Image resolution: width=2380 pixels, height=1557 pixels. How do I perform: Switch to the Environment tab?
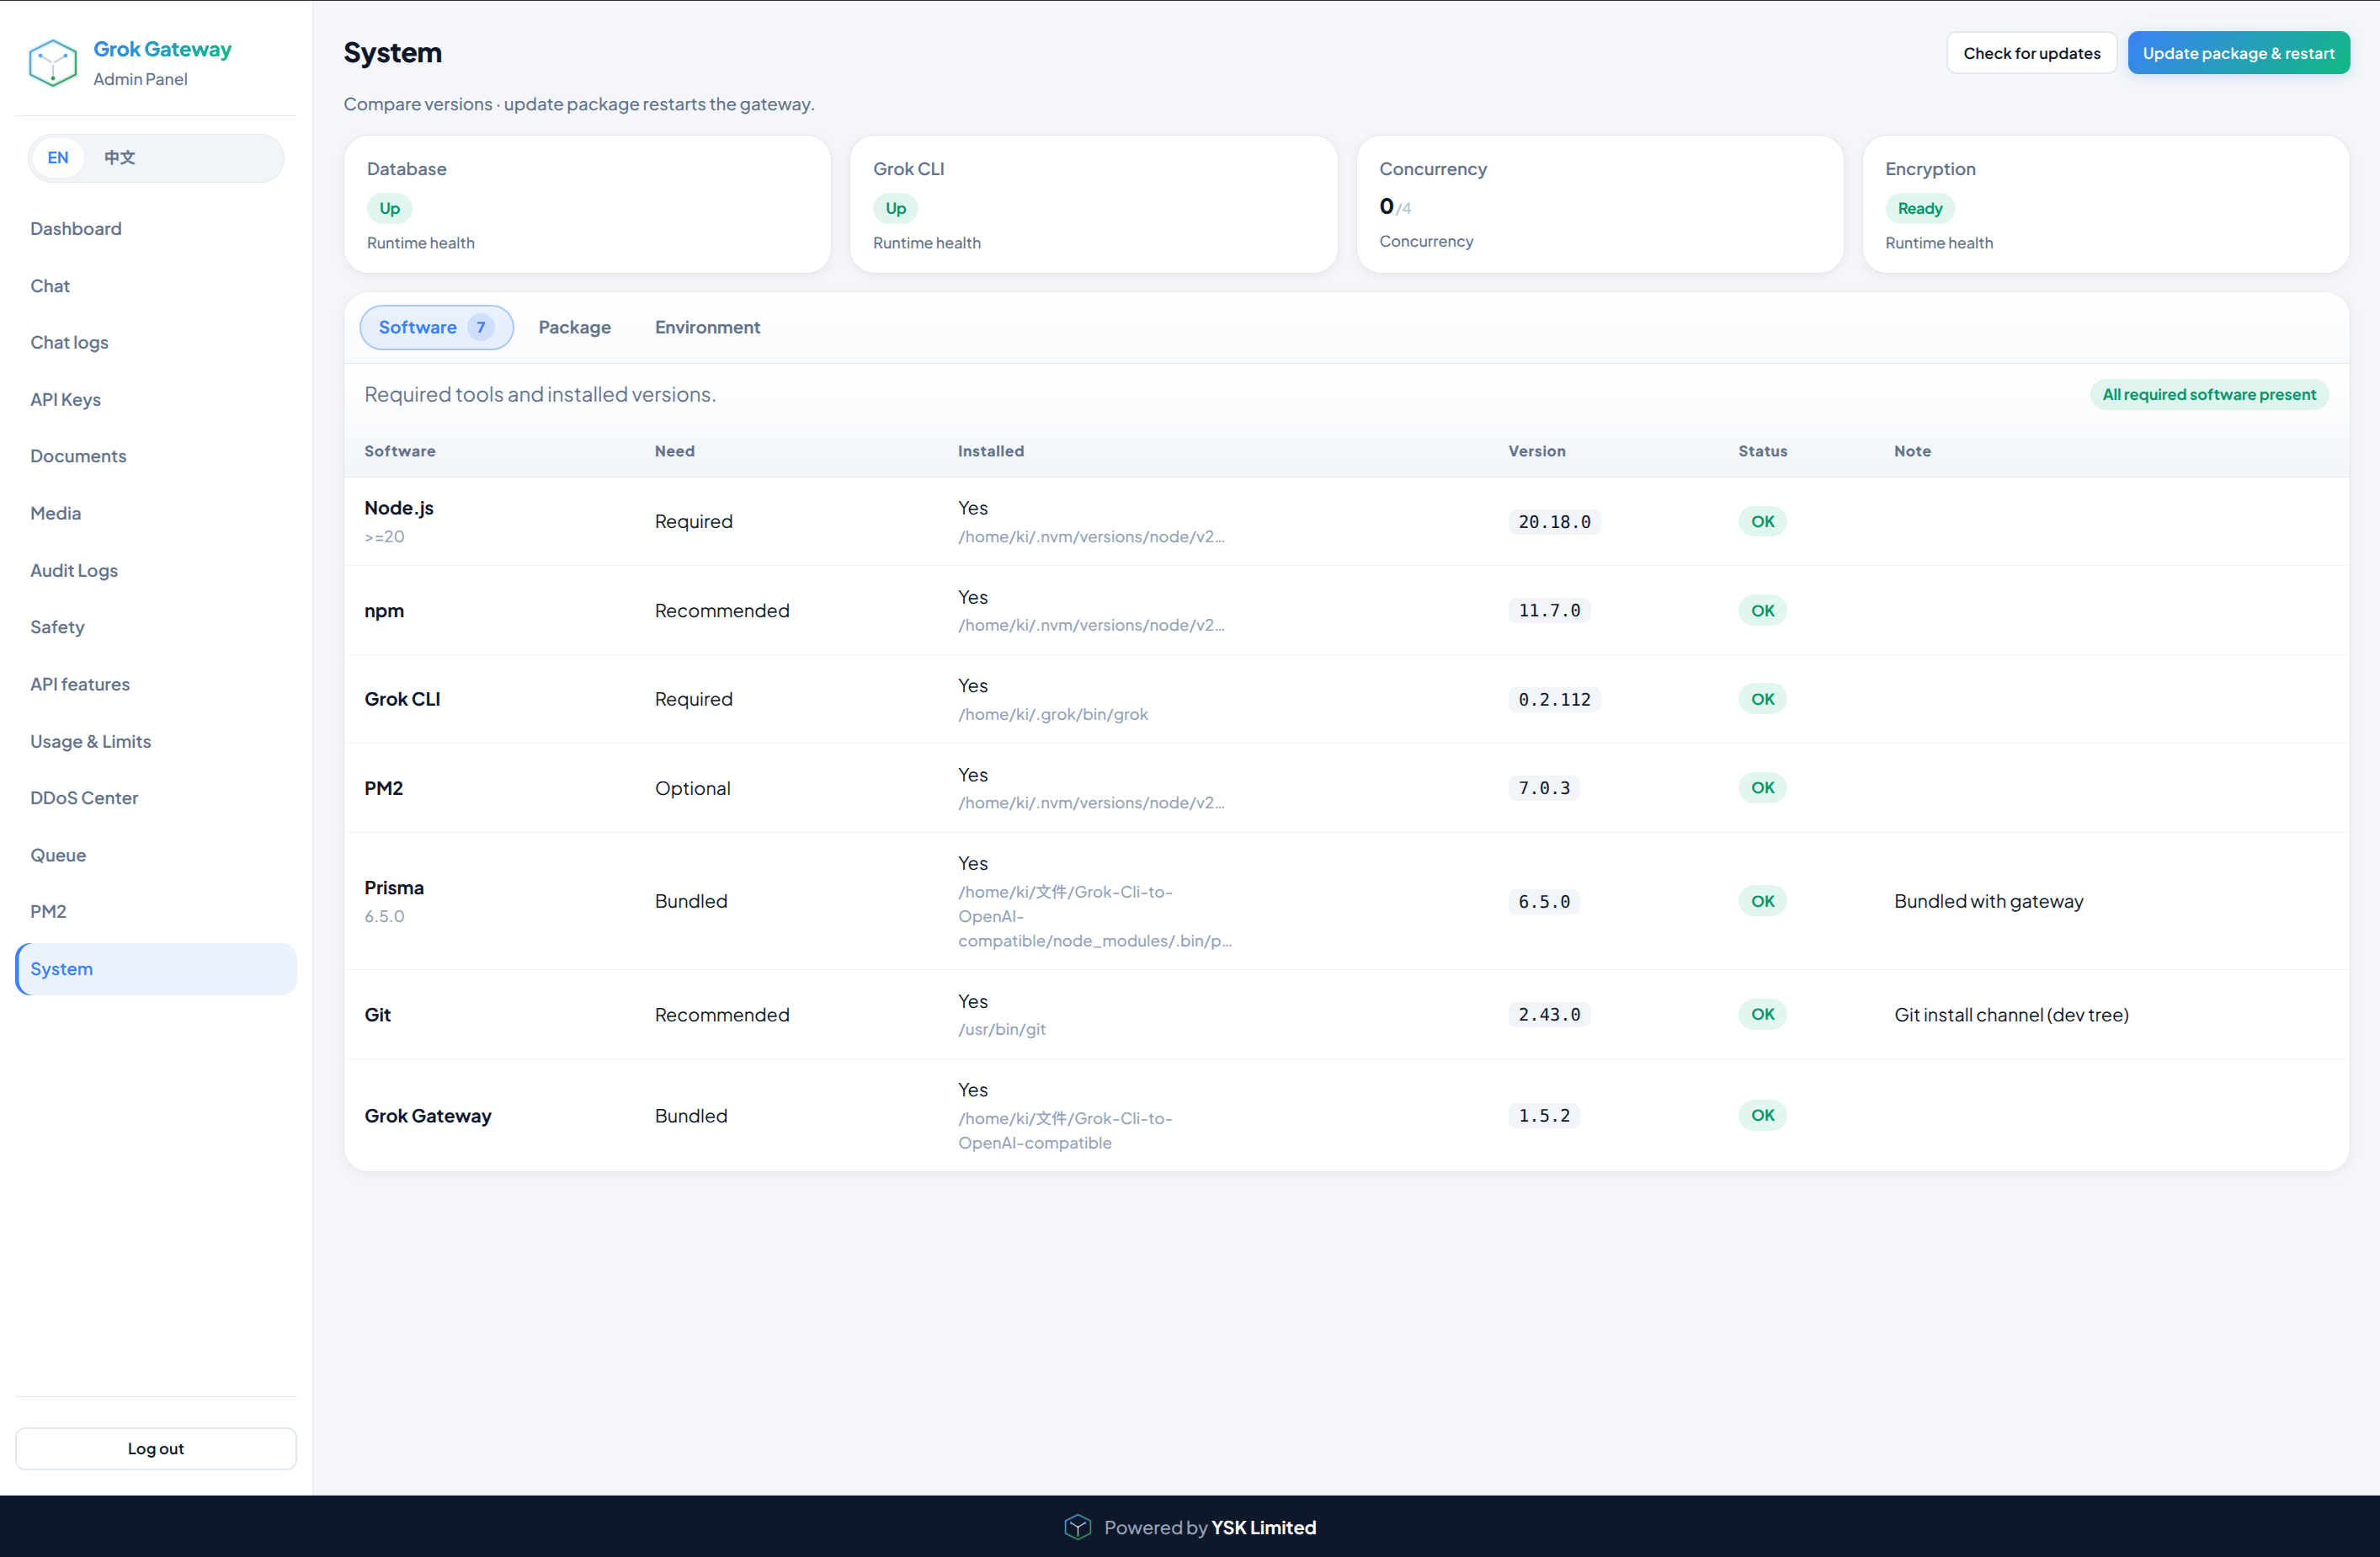(x=708, y=328)
